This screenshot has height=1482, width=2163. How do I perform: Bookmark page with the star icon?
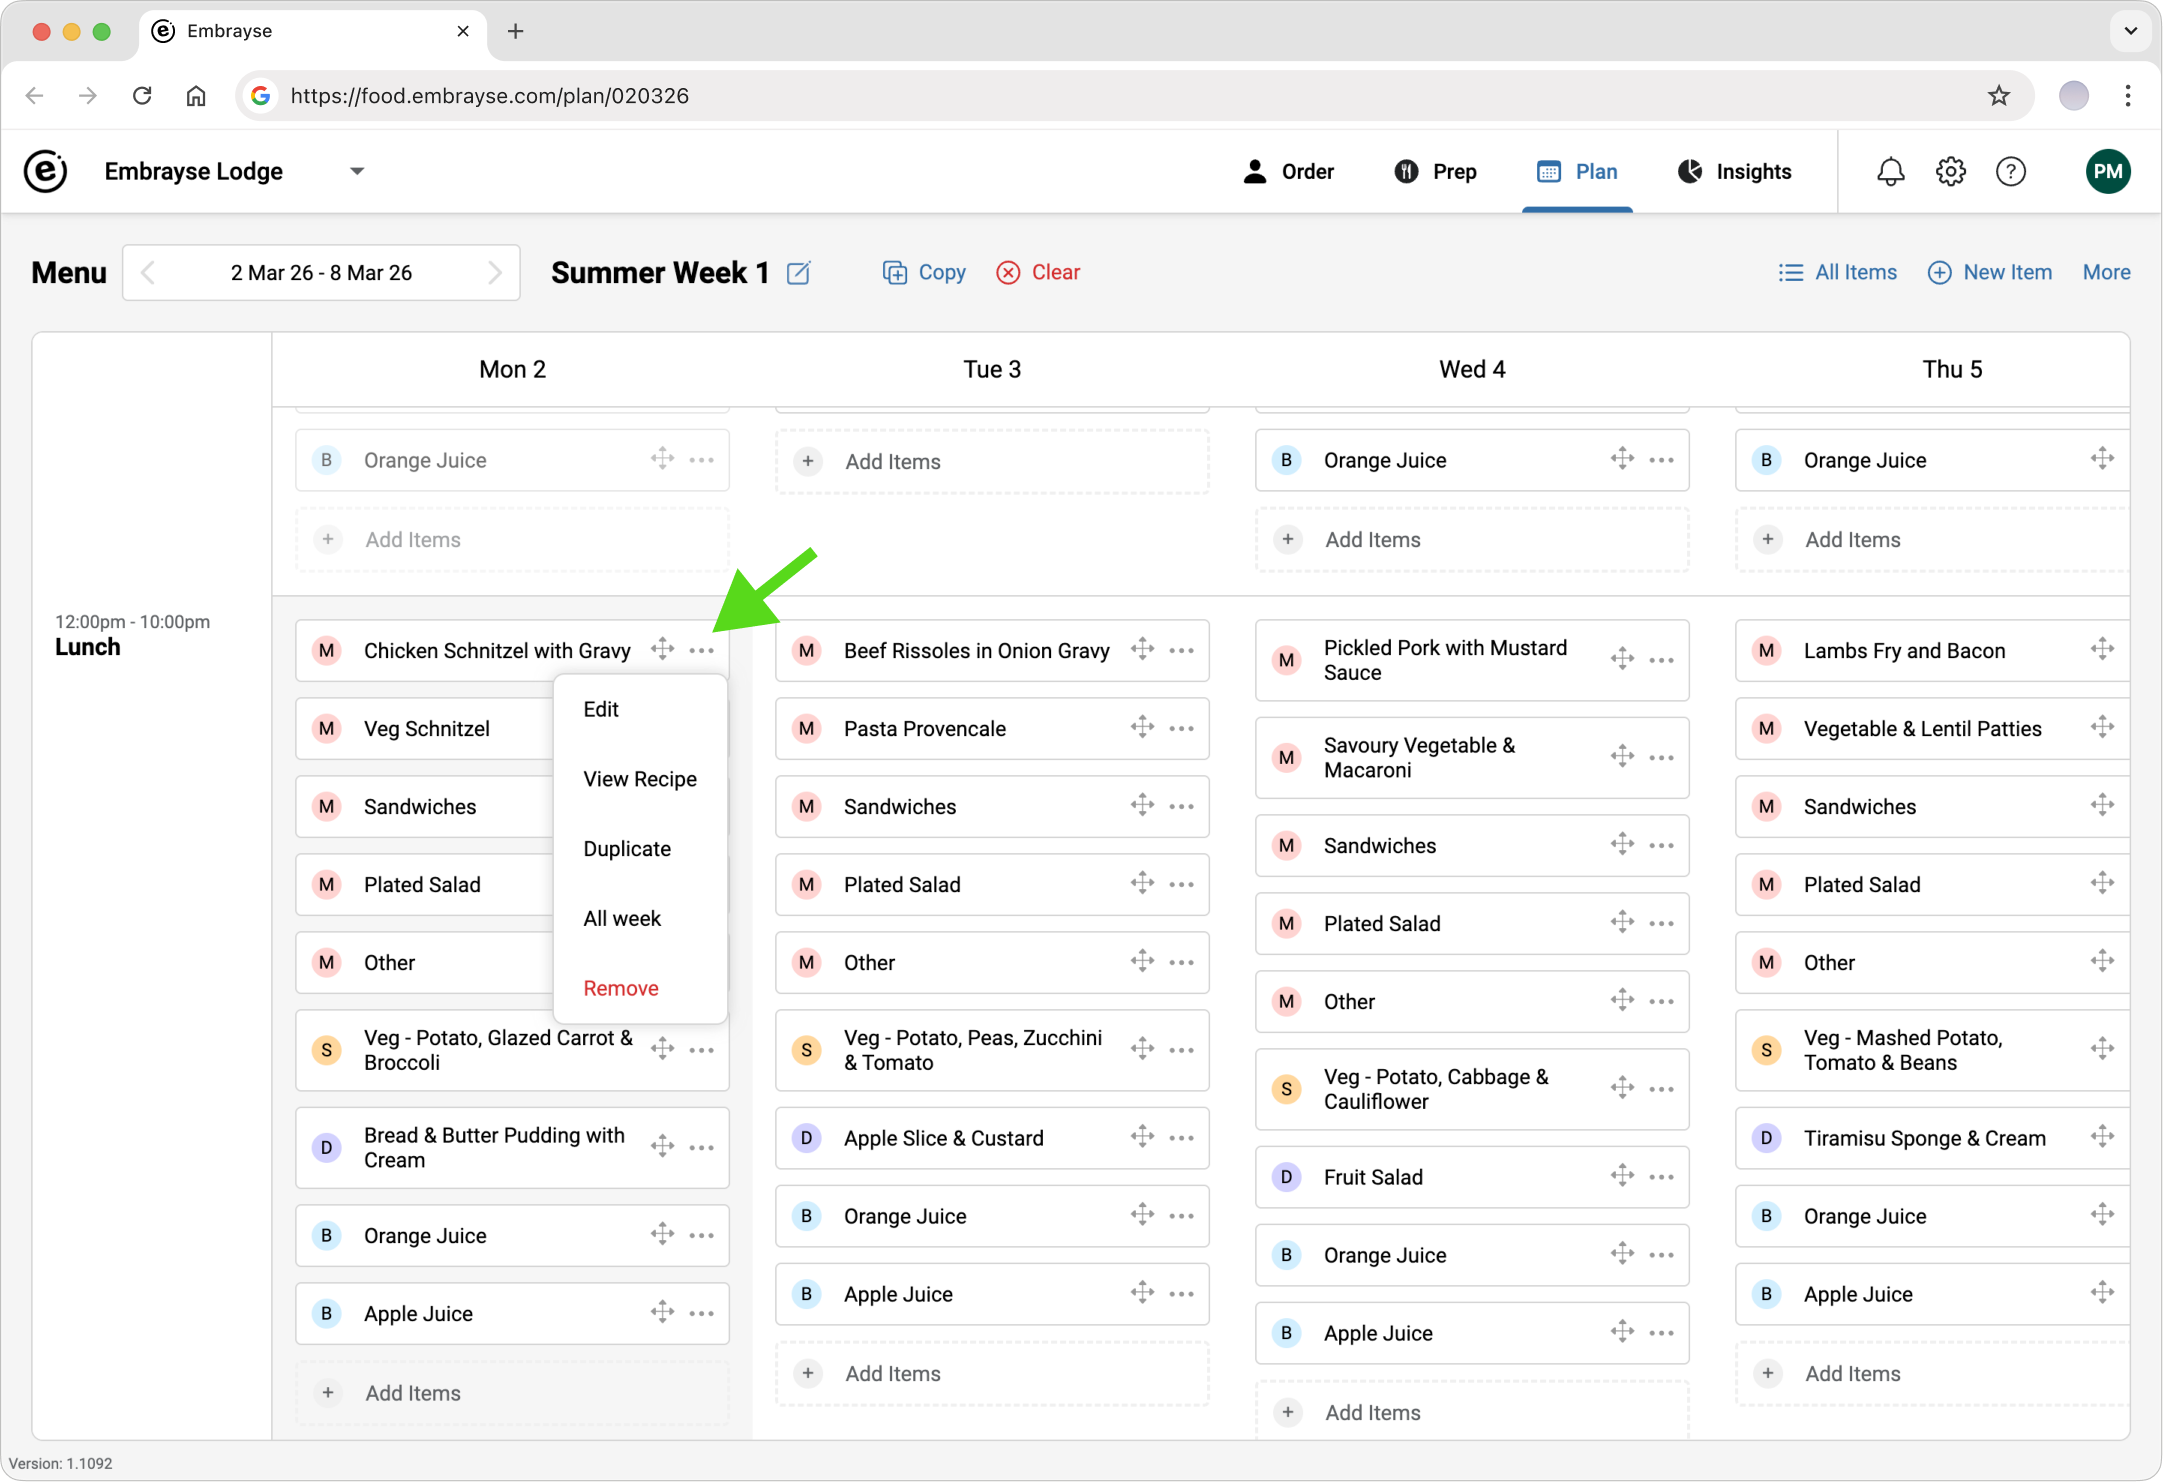click(x=1998, y=96)
